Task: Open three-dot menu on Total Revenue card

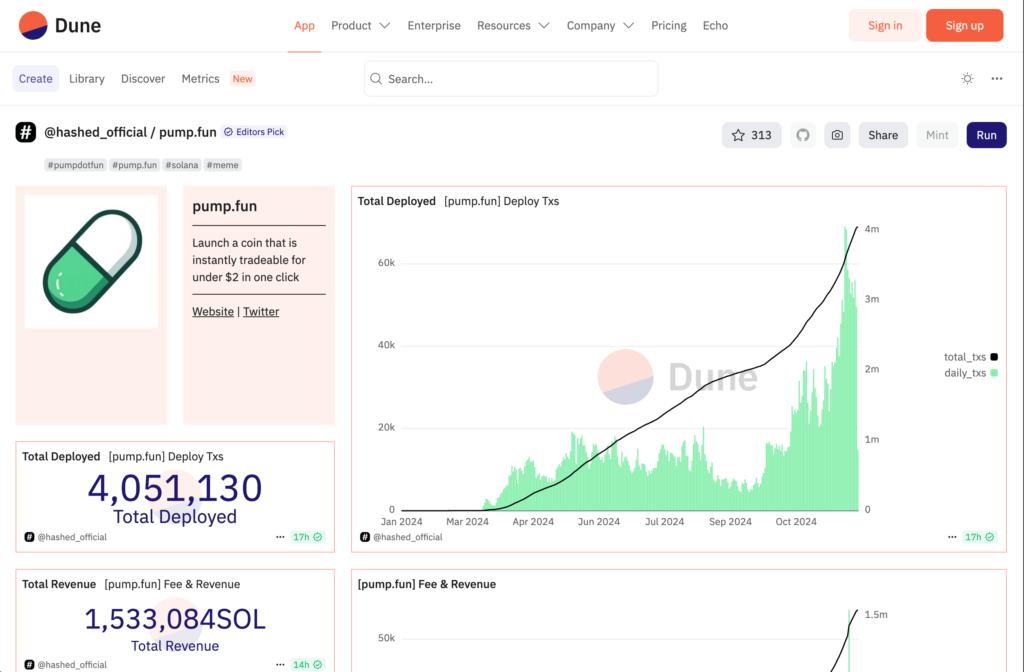Action: tap(280, 664)
